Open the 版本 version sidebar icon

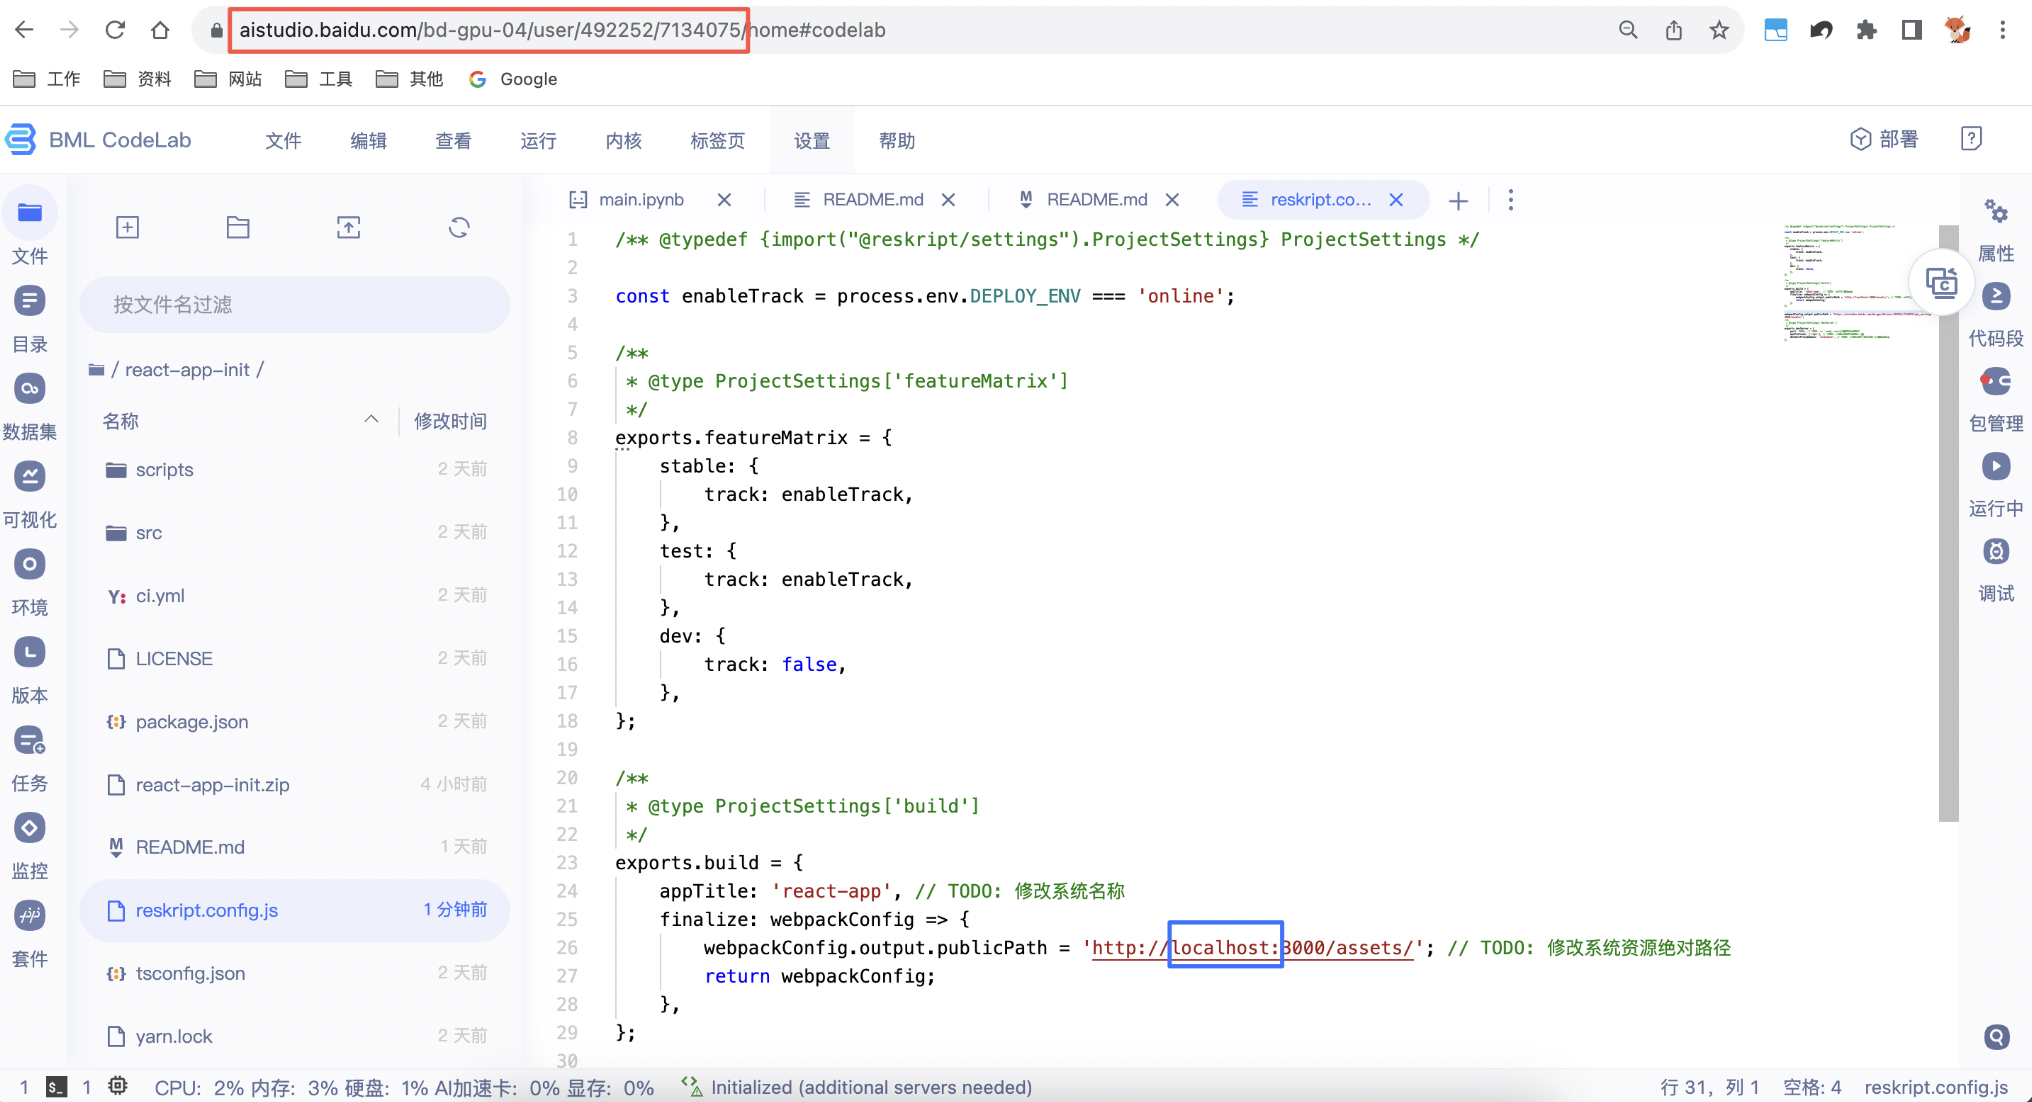[x=30, y=652]
